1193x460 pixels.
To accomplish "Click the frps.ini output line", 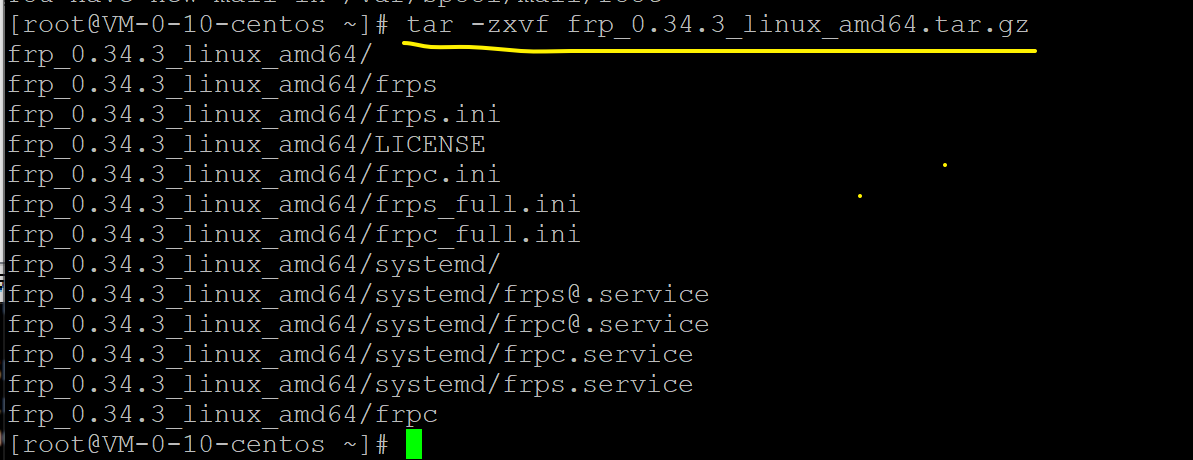I will pos(254,115).
